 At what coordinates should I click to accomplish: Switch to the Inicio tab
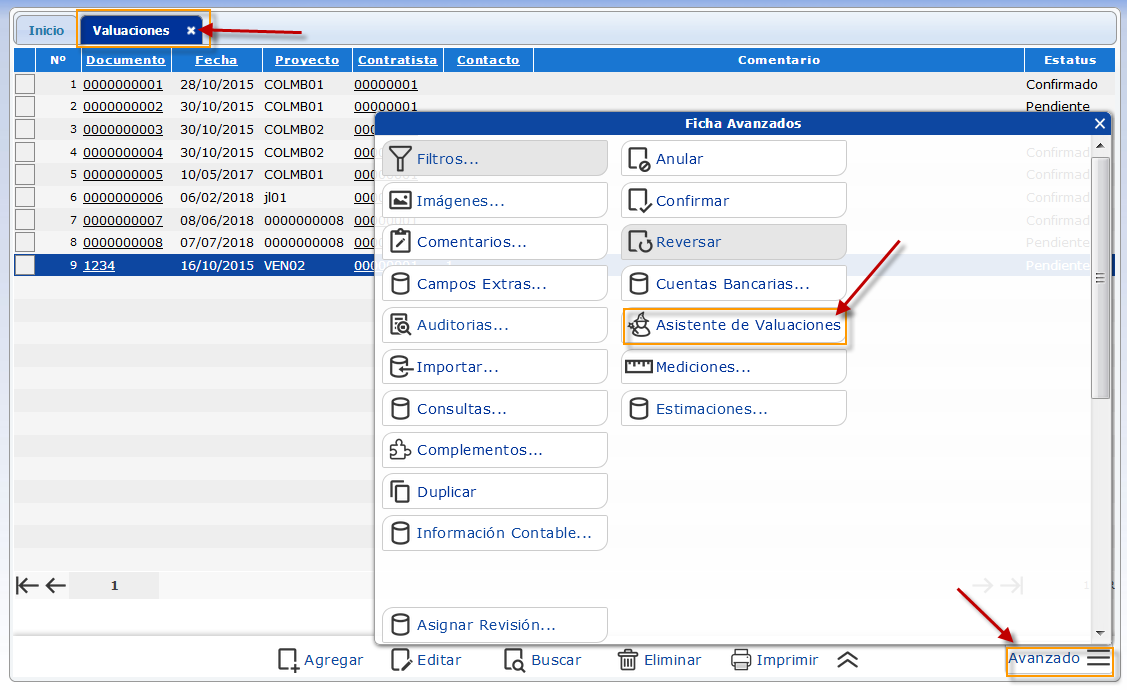[x=46, y=31]
